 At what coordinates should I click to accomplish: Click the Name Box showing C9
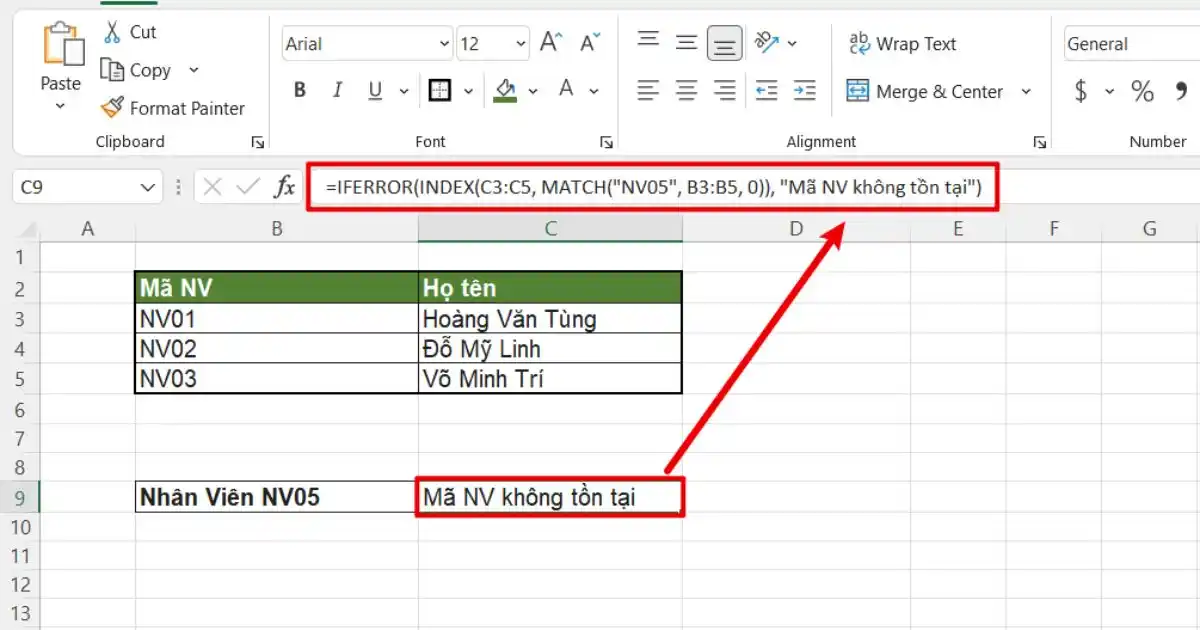pyautogui.click(x=86, y=186)
